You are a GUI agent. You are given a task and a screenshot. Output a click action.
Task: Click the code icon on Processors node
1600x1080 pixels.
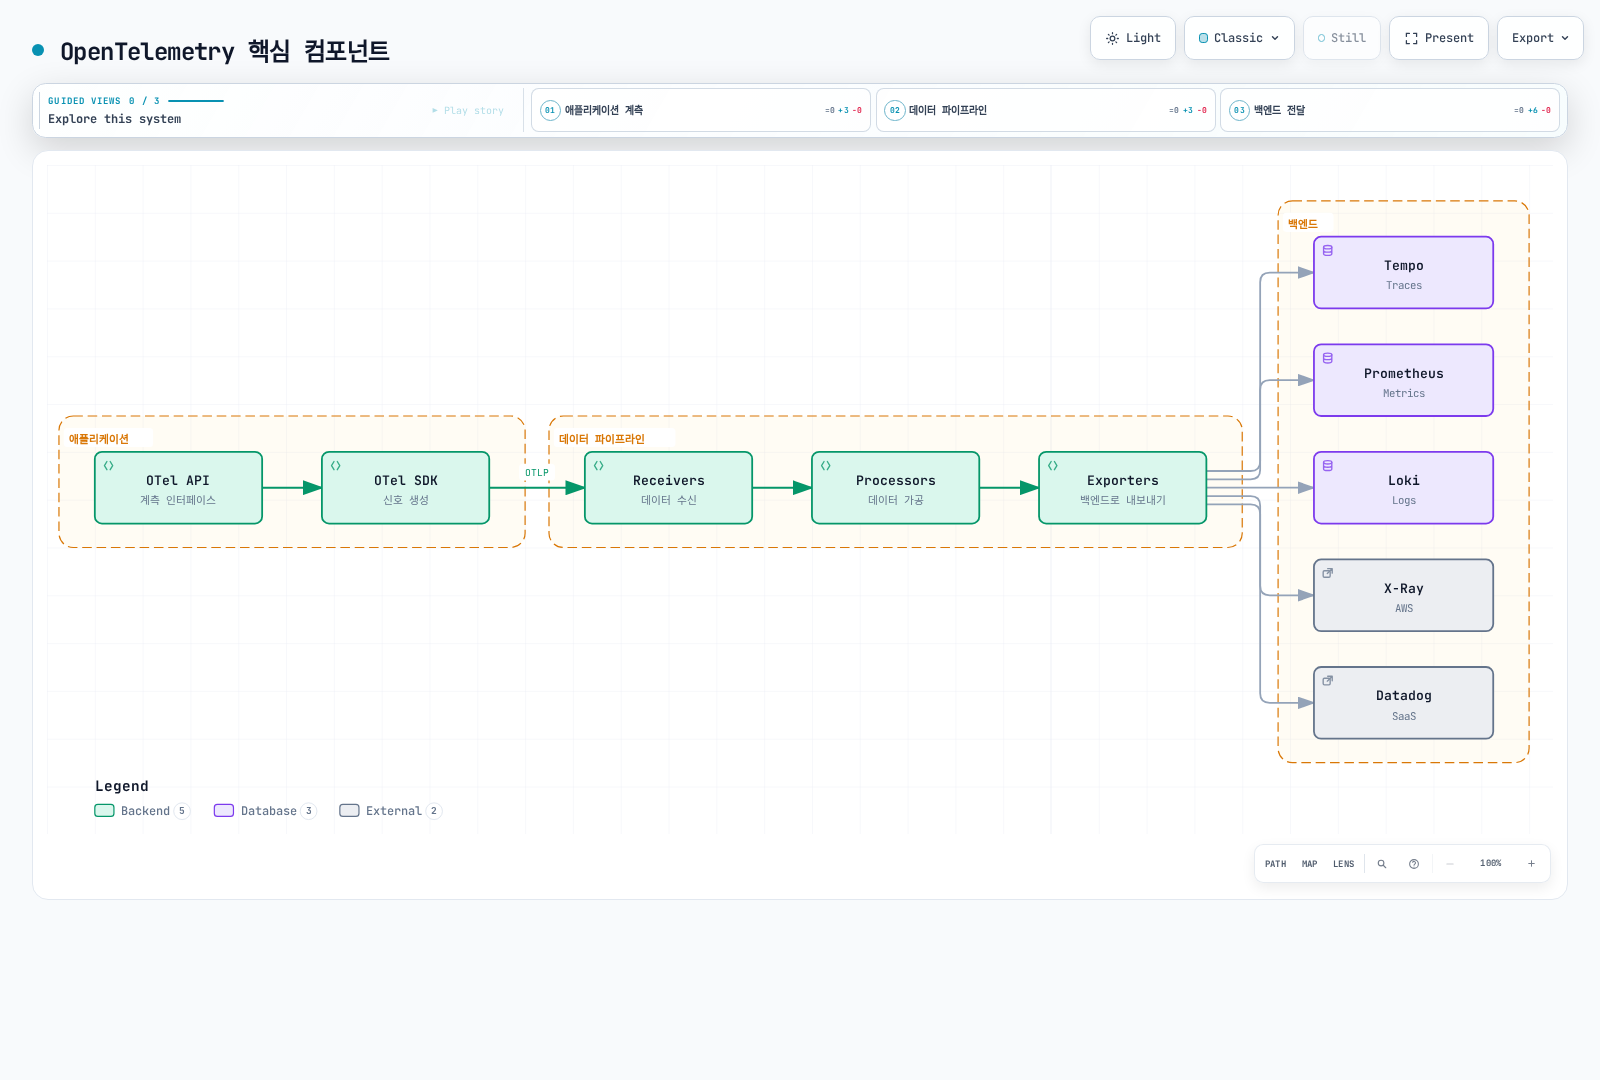[826, 466]
